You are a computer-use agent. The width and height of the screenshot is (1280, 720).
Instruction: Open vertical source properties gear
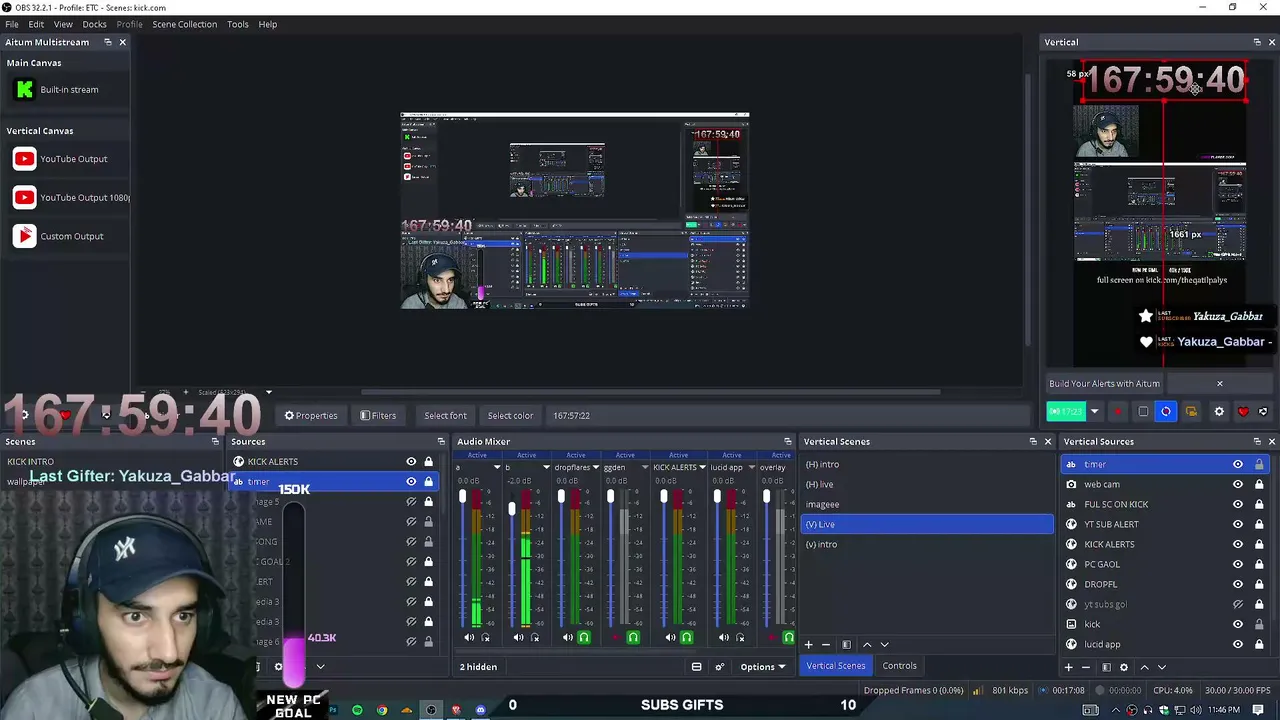(x=1124, y=667)
